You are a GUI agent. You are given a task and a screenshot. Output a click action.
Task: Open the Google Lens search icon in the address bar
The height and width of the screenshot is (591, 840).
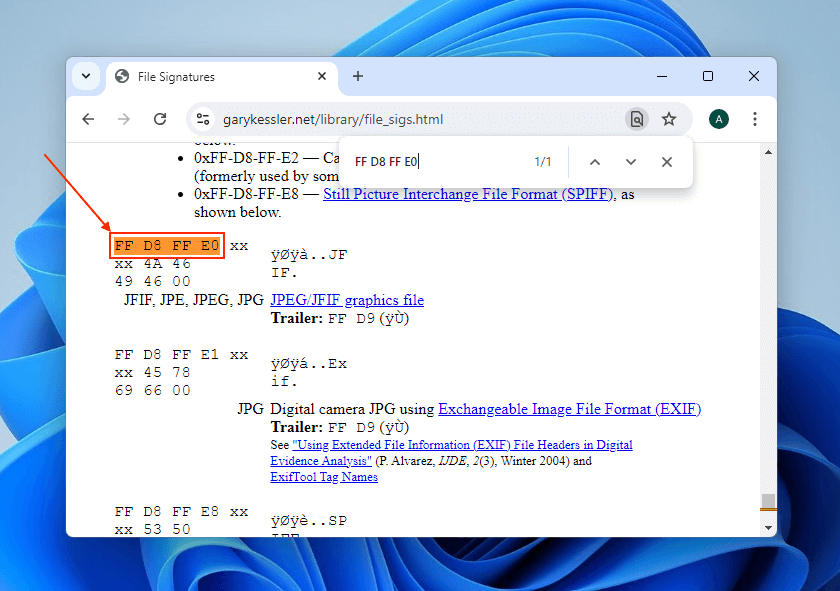636,119
